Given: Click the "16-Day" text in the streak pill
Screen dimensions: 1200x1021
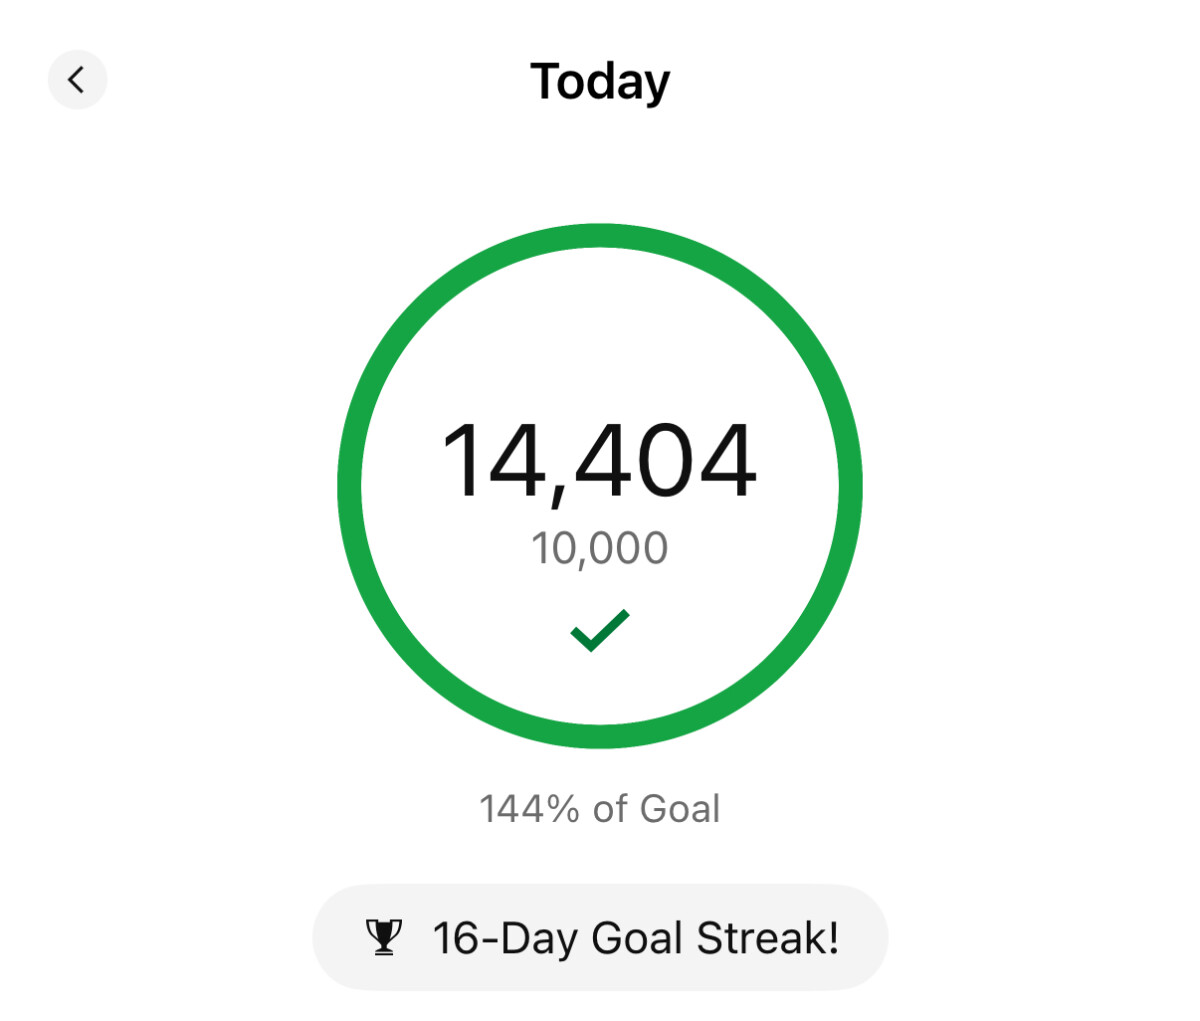Looking at the screenshot, I should 504,939.
